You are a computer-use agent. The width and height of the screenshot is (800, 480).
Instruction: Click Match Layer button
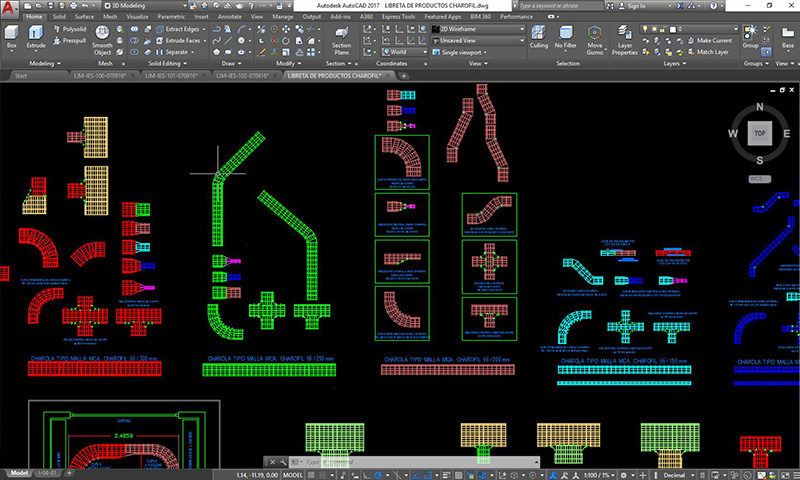(708, 52)
